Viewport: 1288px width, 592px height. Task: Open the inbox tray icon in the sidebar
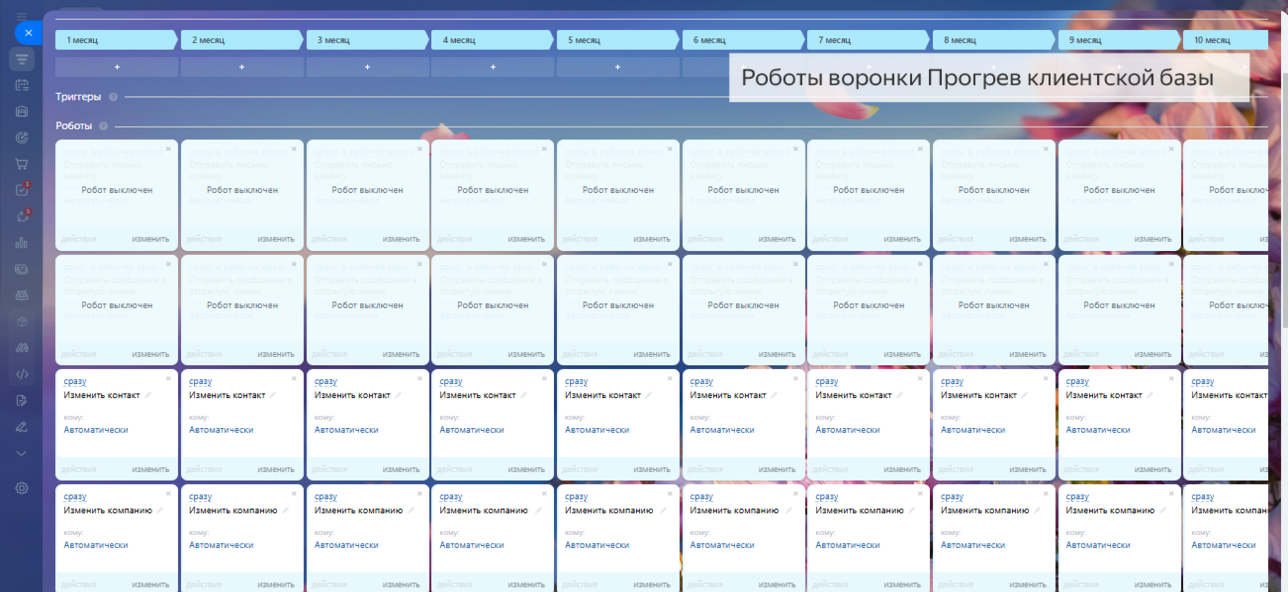coord(21,295)
